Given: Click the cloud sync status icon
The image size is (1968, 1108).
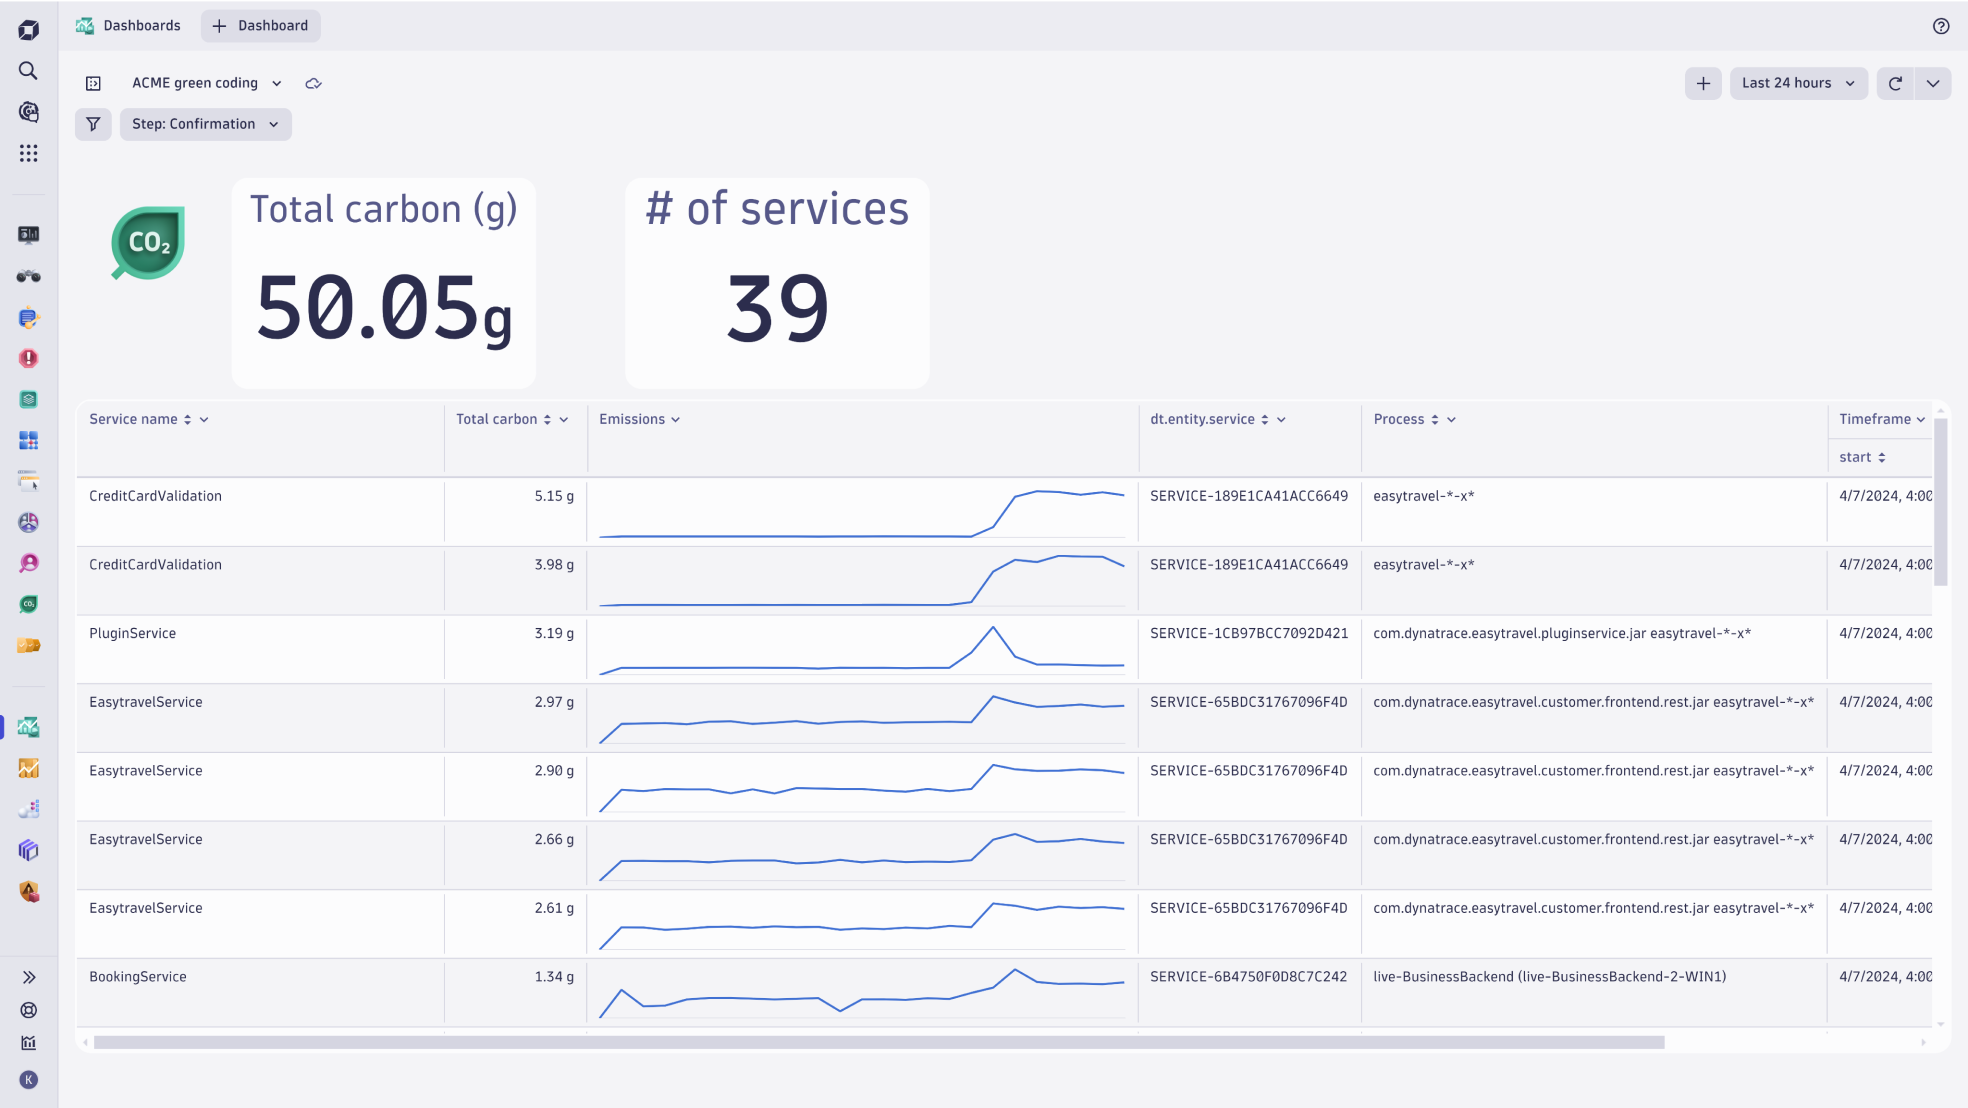Looking at the screenshot, I should click(x=313, y=83).
